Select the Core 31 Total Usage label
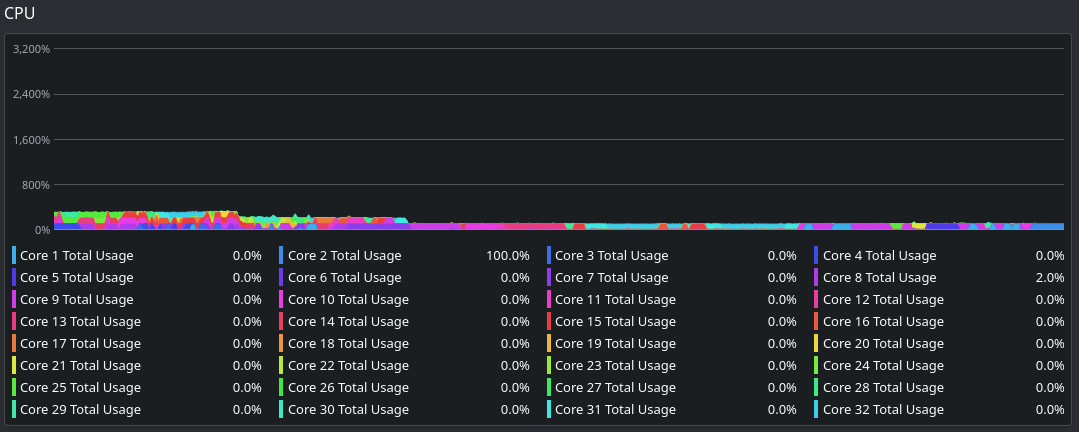The image size is (1079, 432). pos(615,409)
